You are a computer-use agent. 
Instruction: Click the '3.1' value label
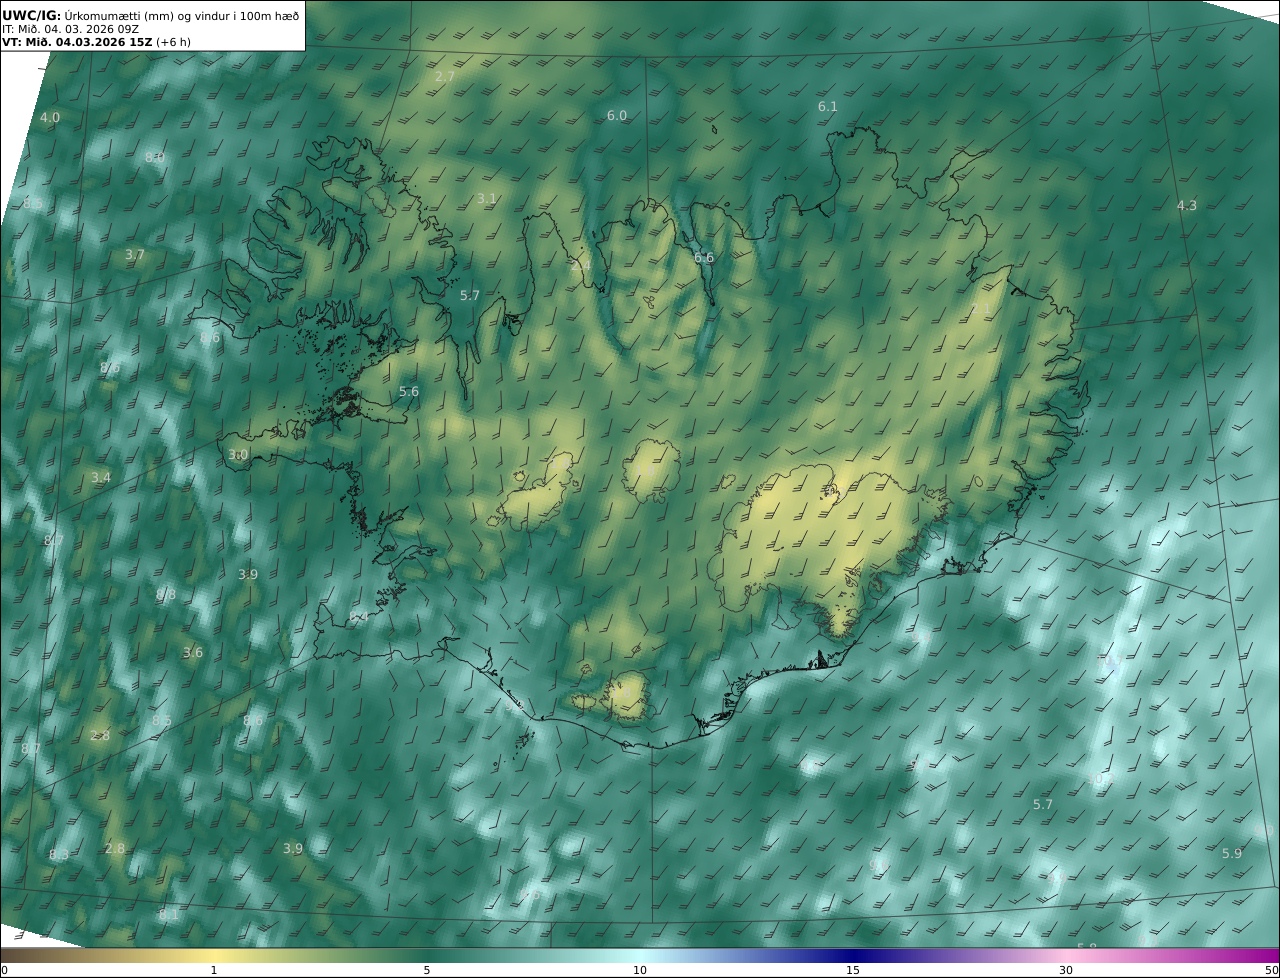[x=487, y=199]
